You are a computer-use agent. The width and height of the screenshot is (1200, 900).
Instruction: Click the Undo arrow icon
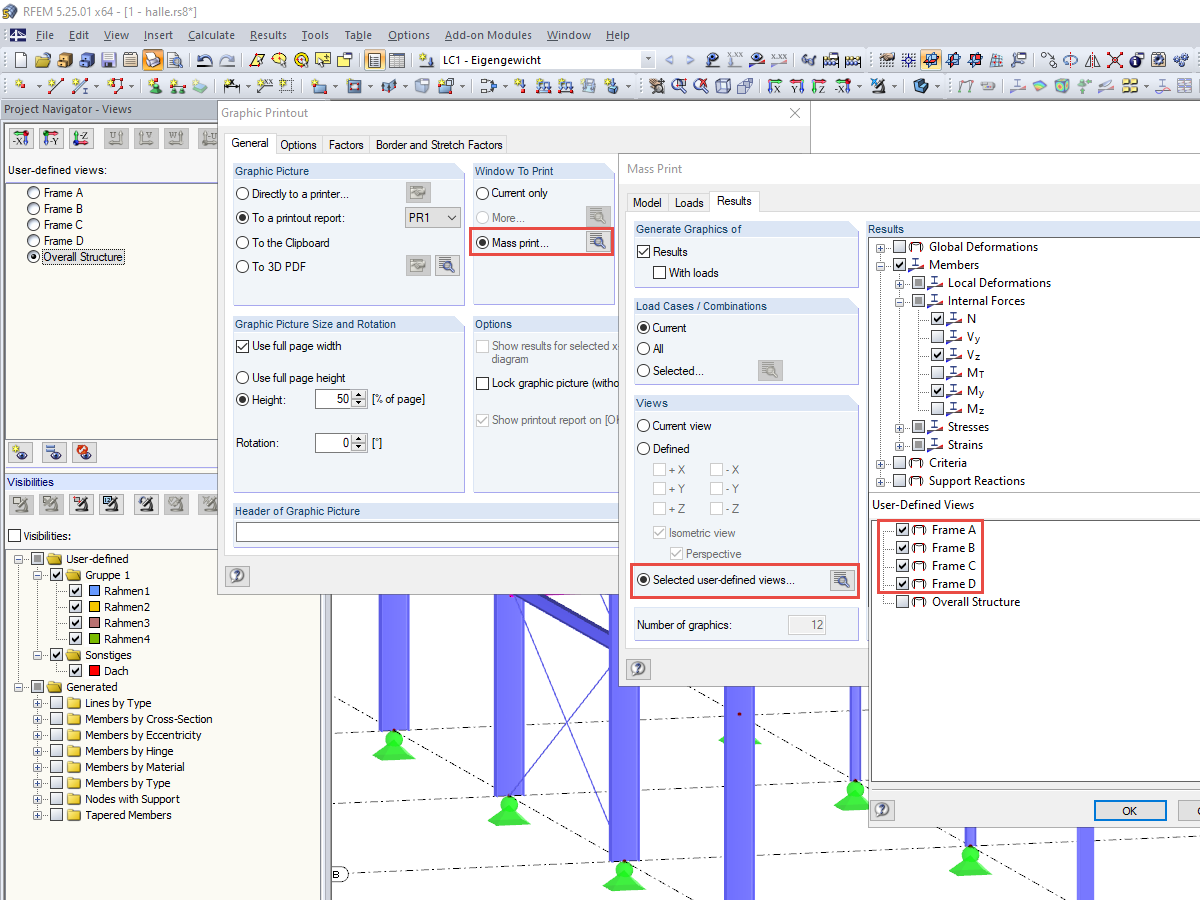click(x=204, y=60)
